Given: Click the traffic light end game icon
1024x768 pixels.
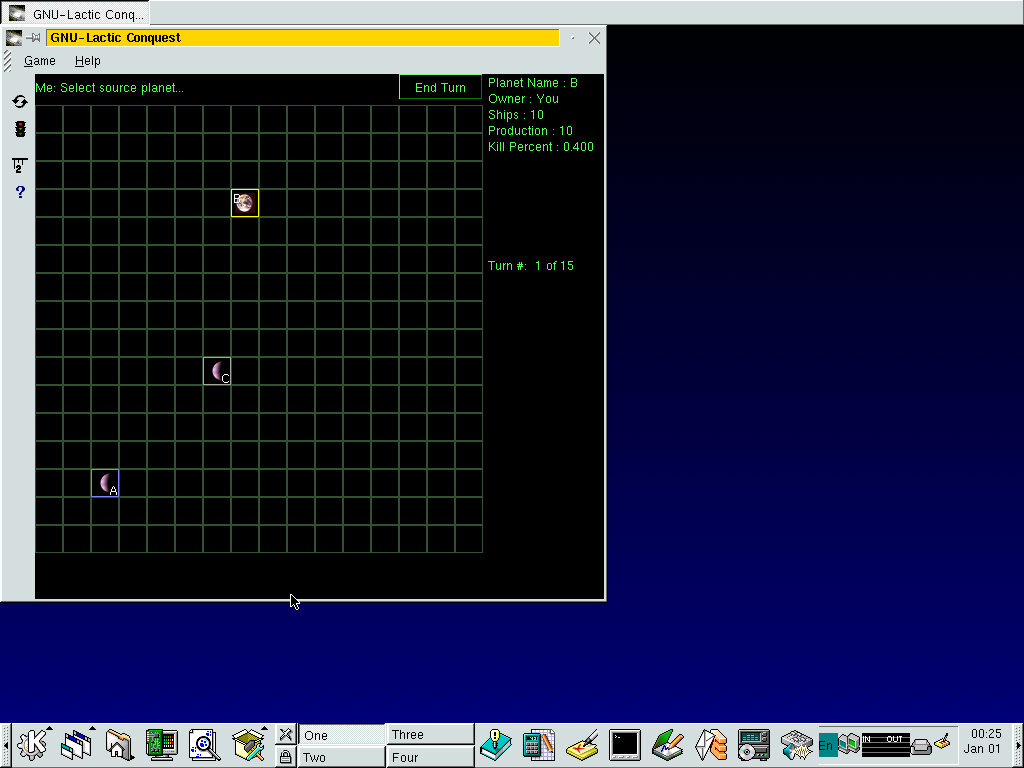Looking at the screenshot, I should (20, 129).
